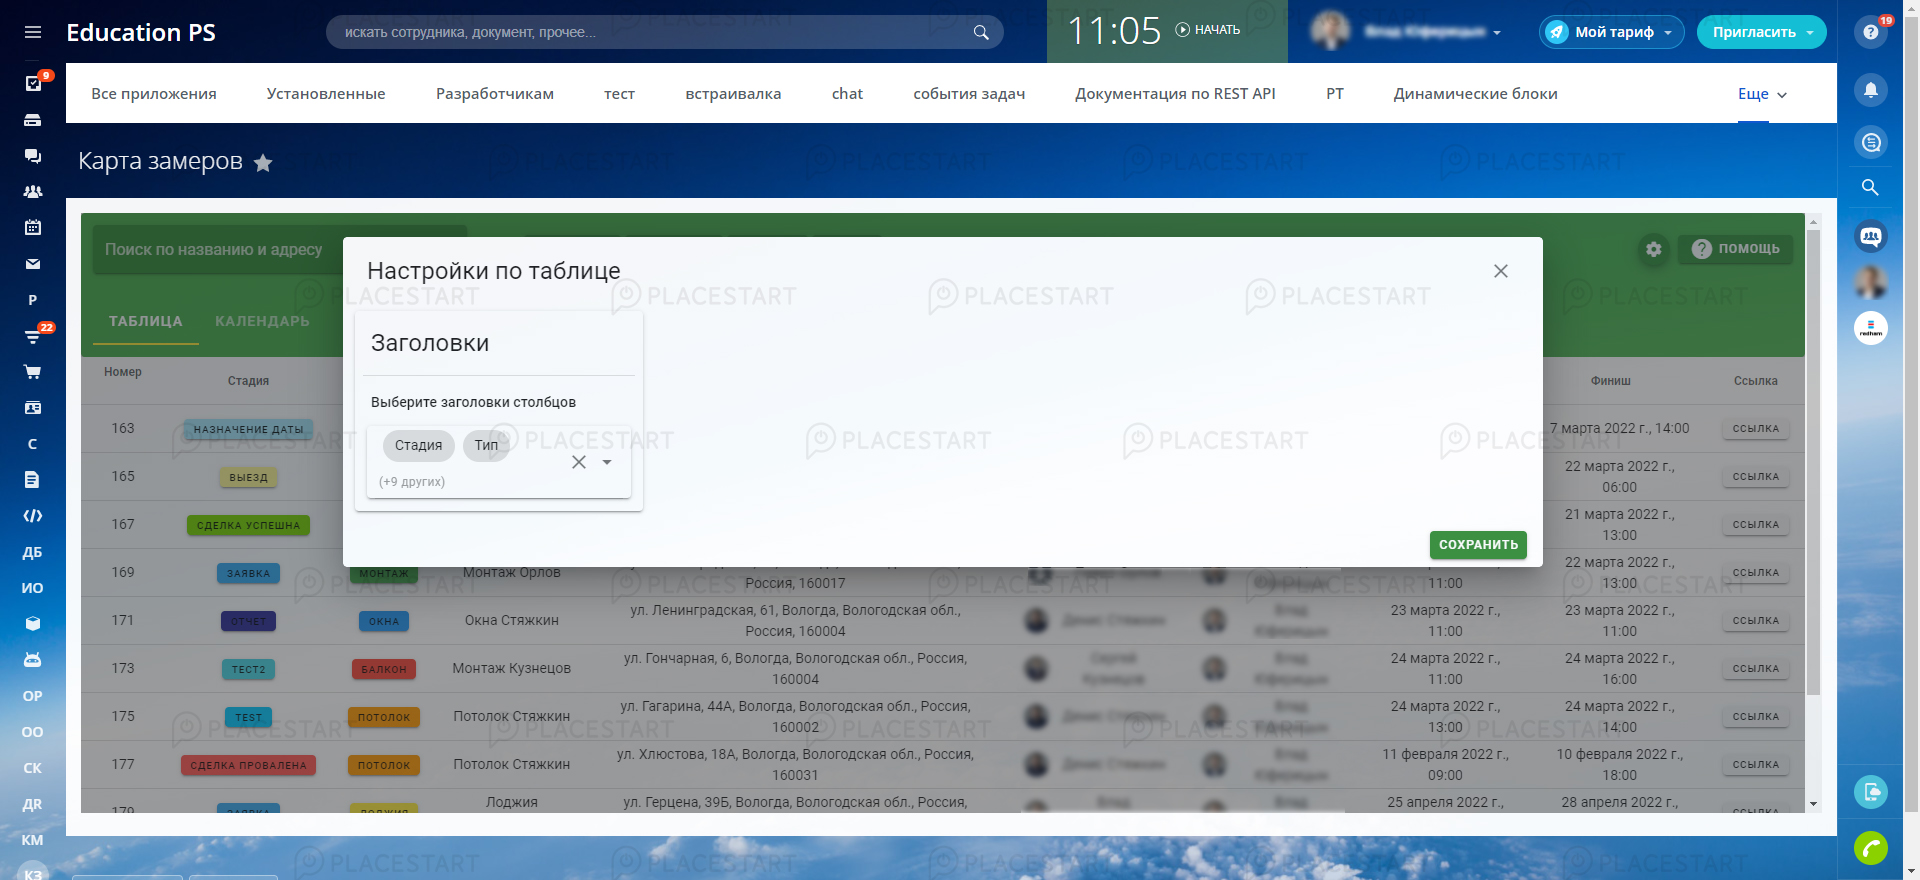Focus Поиск по названию и адресу field
This screenshot has width=1920, height=880.
(x=280, y=250)
